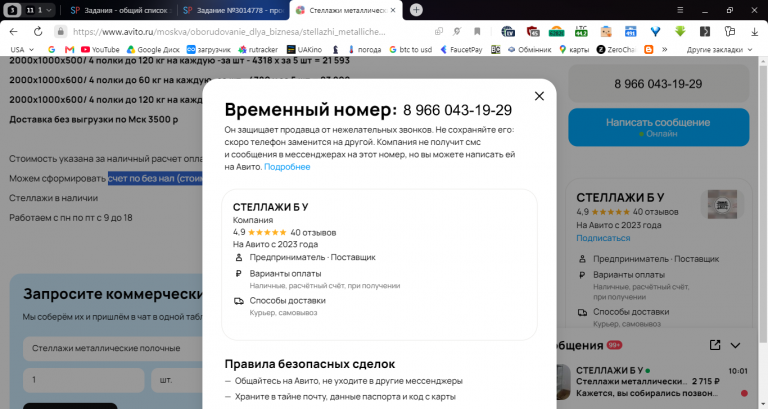Open the FaucetPay bookmark

tap(461, 49)
